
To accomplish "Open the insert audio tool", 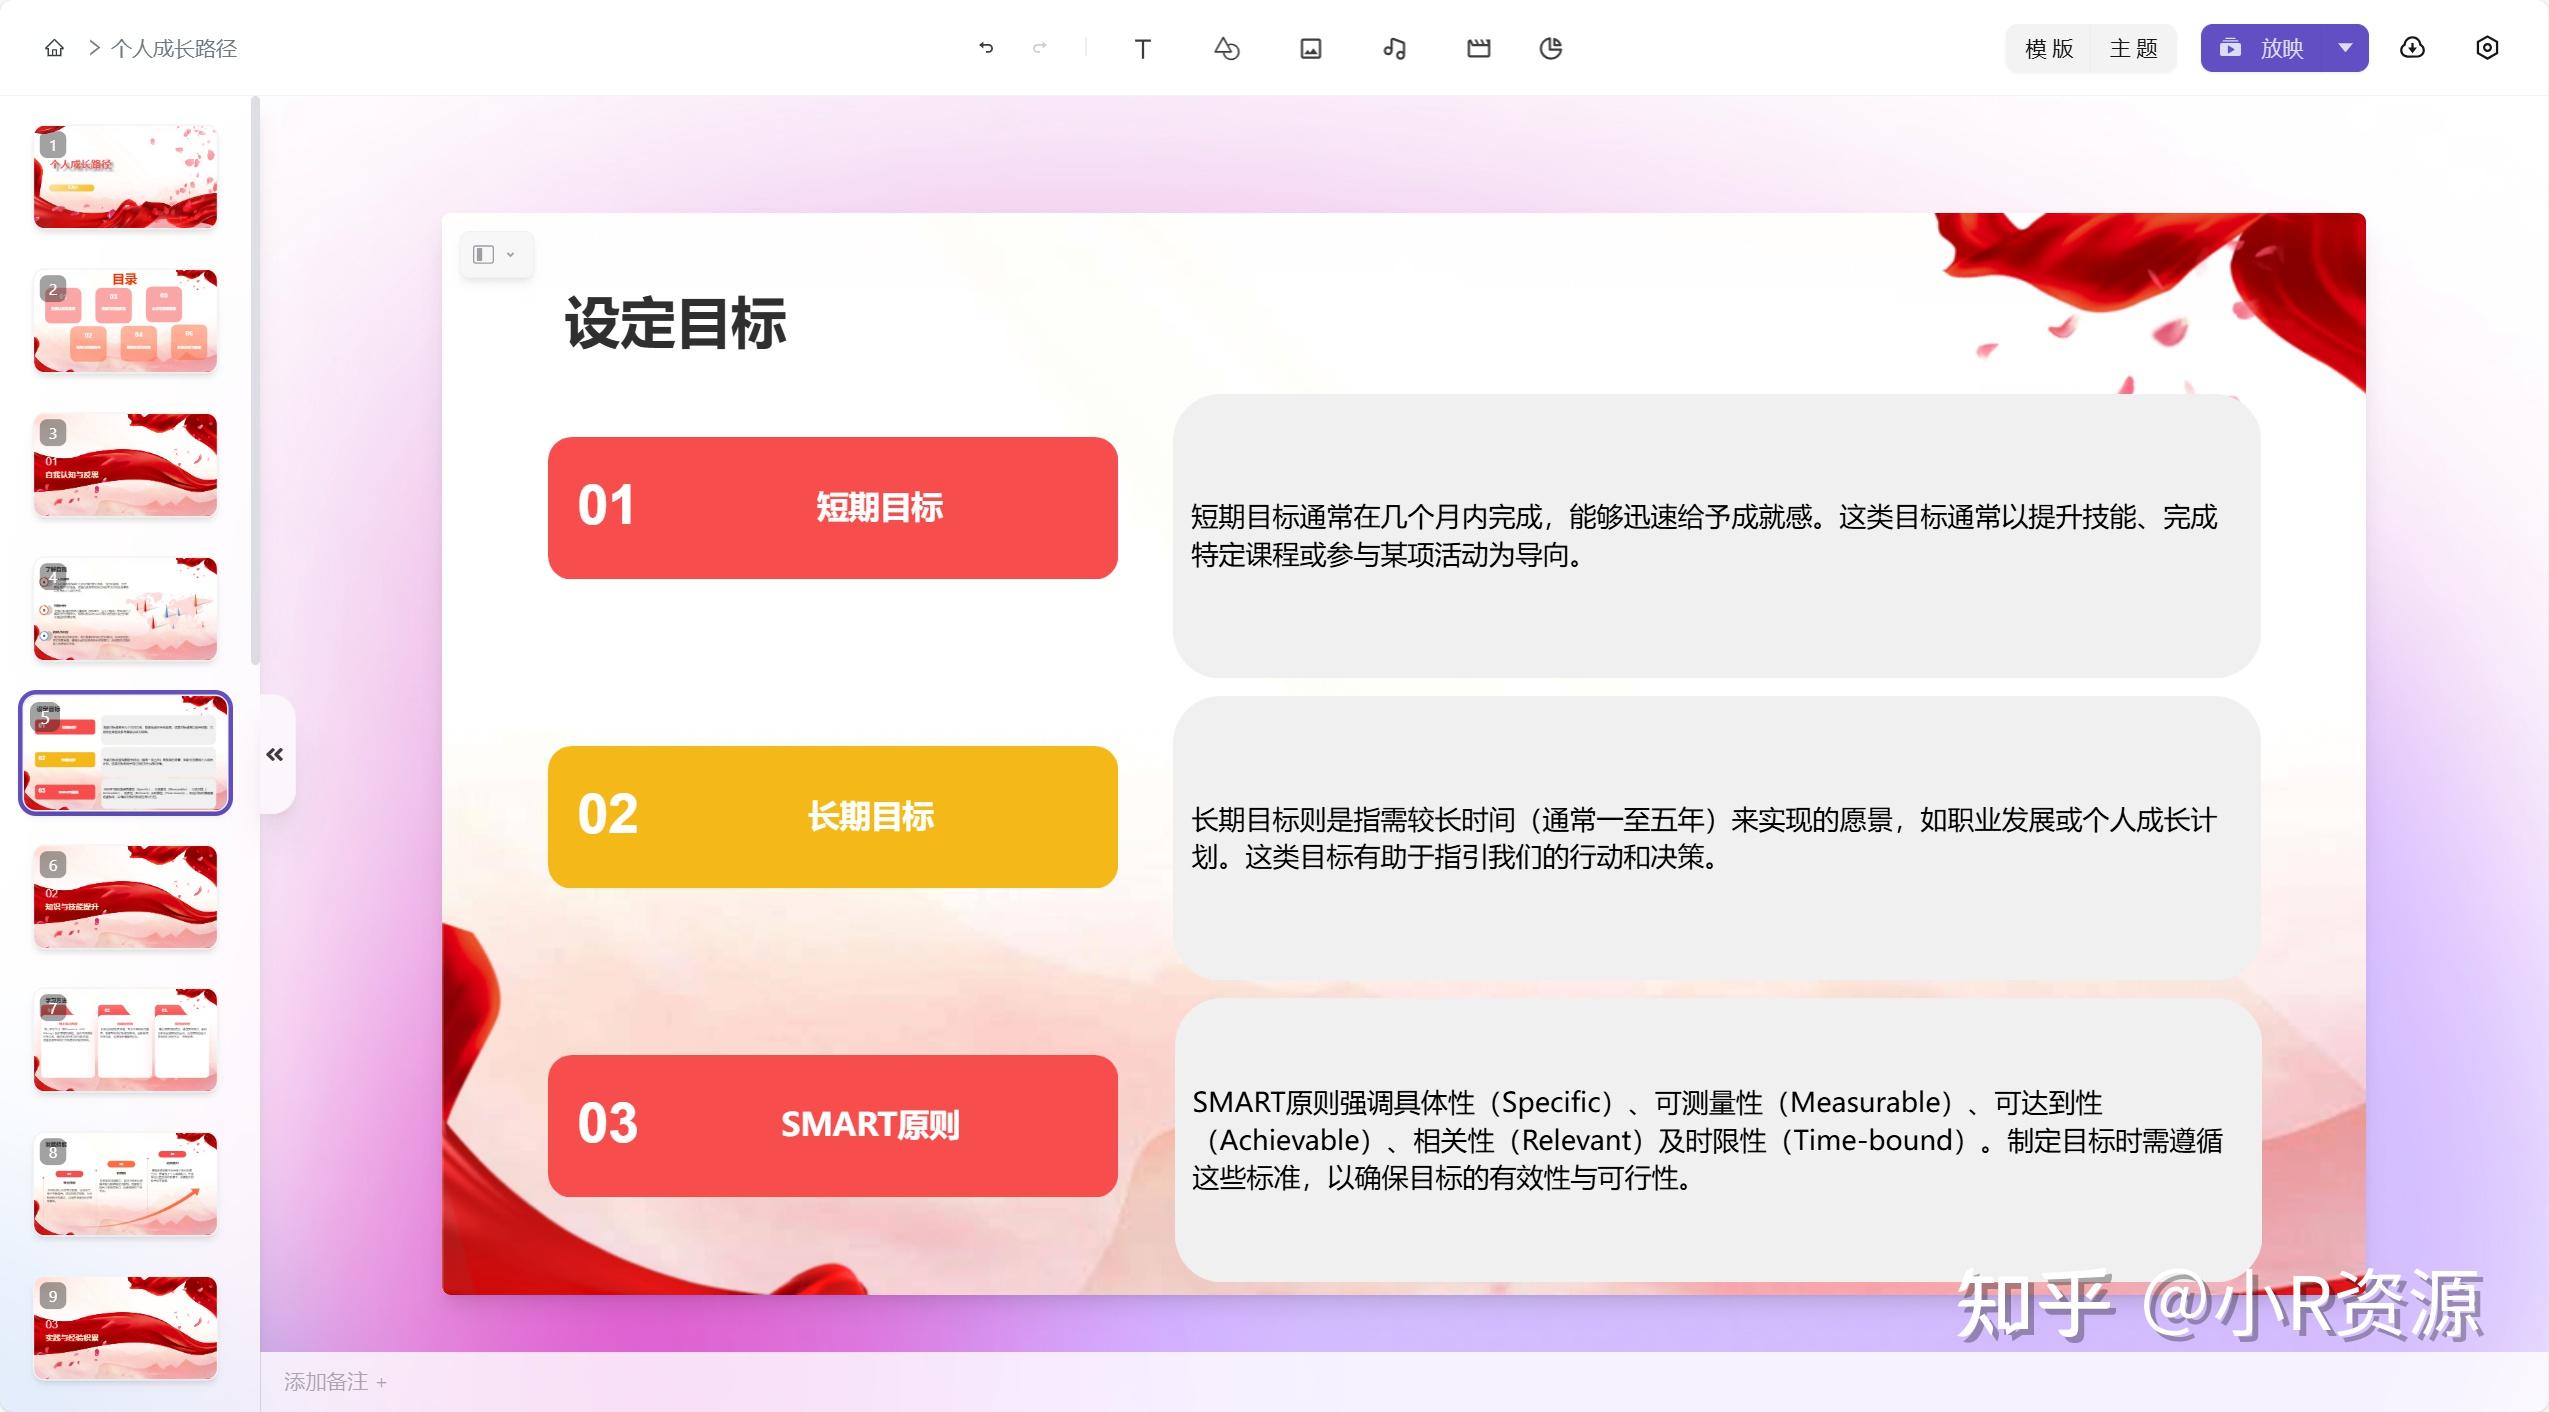I will 1394,47.
